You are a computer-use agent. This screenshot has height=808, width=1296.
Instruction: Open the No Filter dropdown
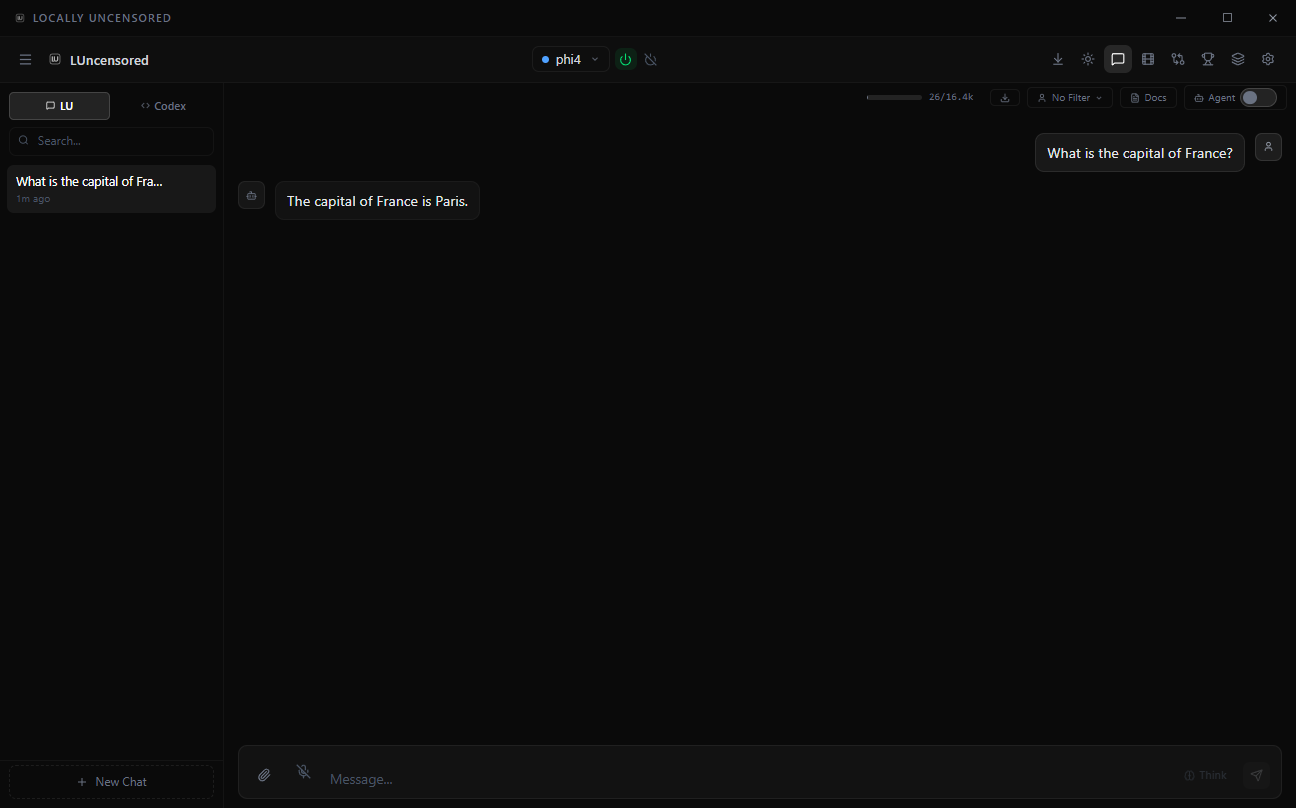[1069, 97]
